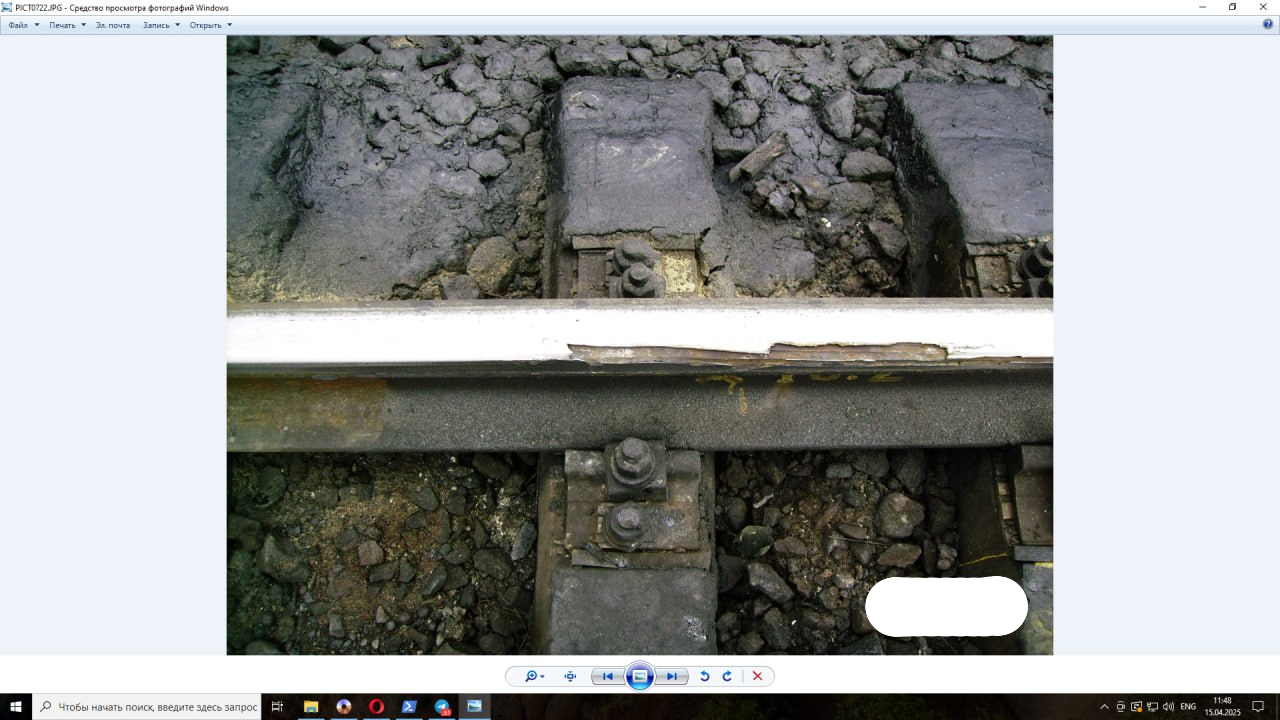Open the Открыть menu
The image size is (1280, 720).
[x=210, y=25]
